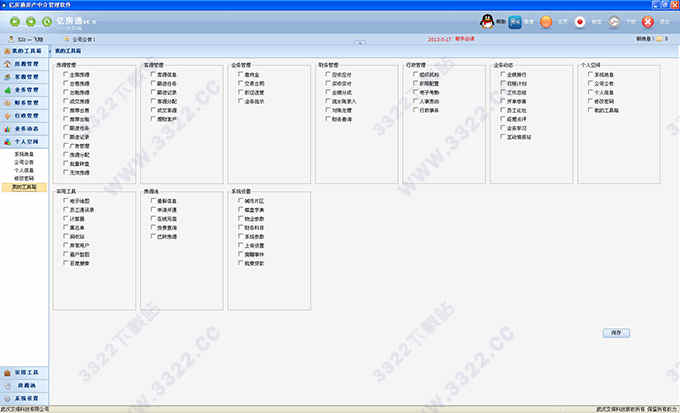
Task: Click the green back arrow icon
Action: point(15,21)
